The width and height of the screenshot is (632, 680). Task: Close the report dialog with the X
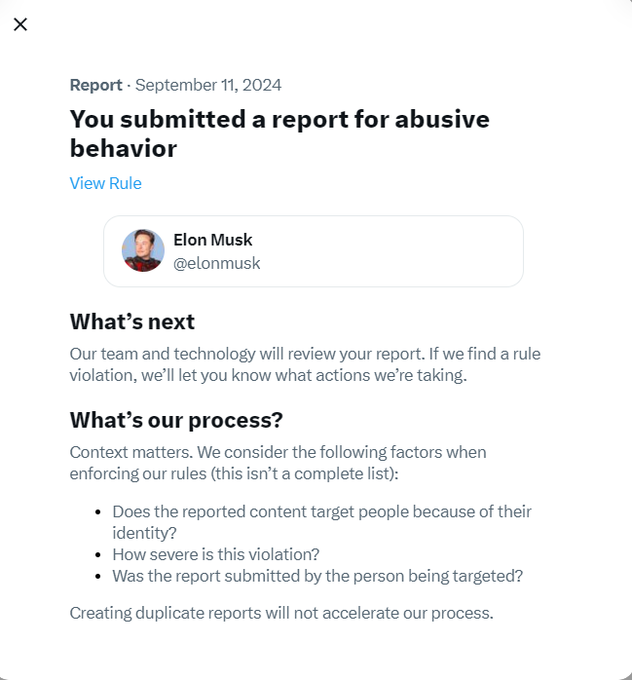click(x=20, y=24)
